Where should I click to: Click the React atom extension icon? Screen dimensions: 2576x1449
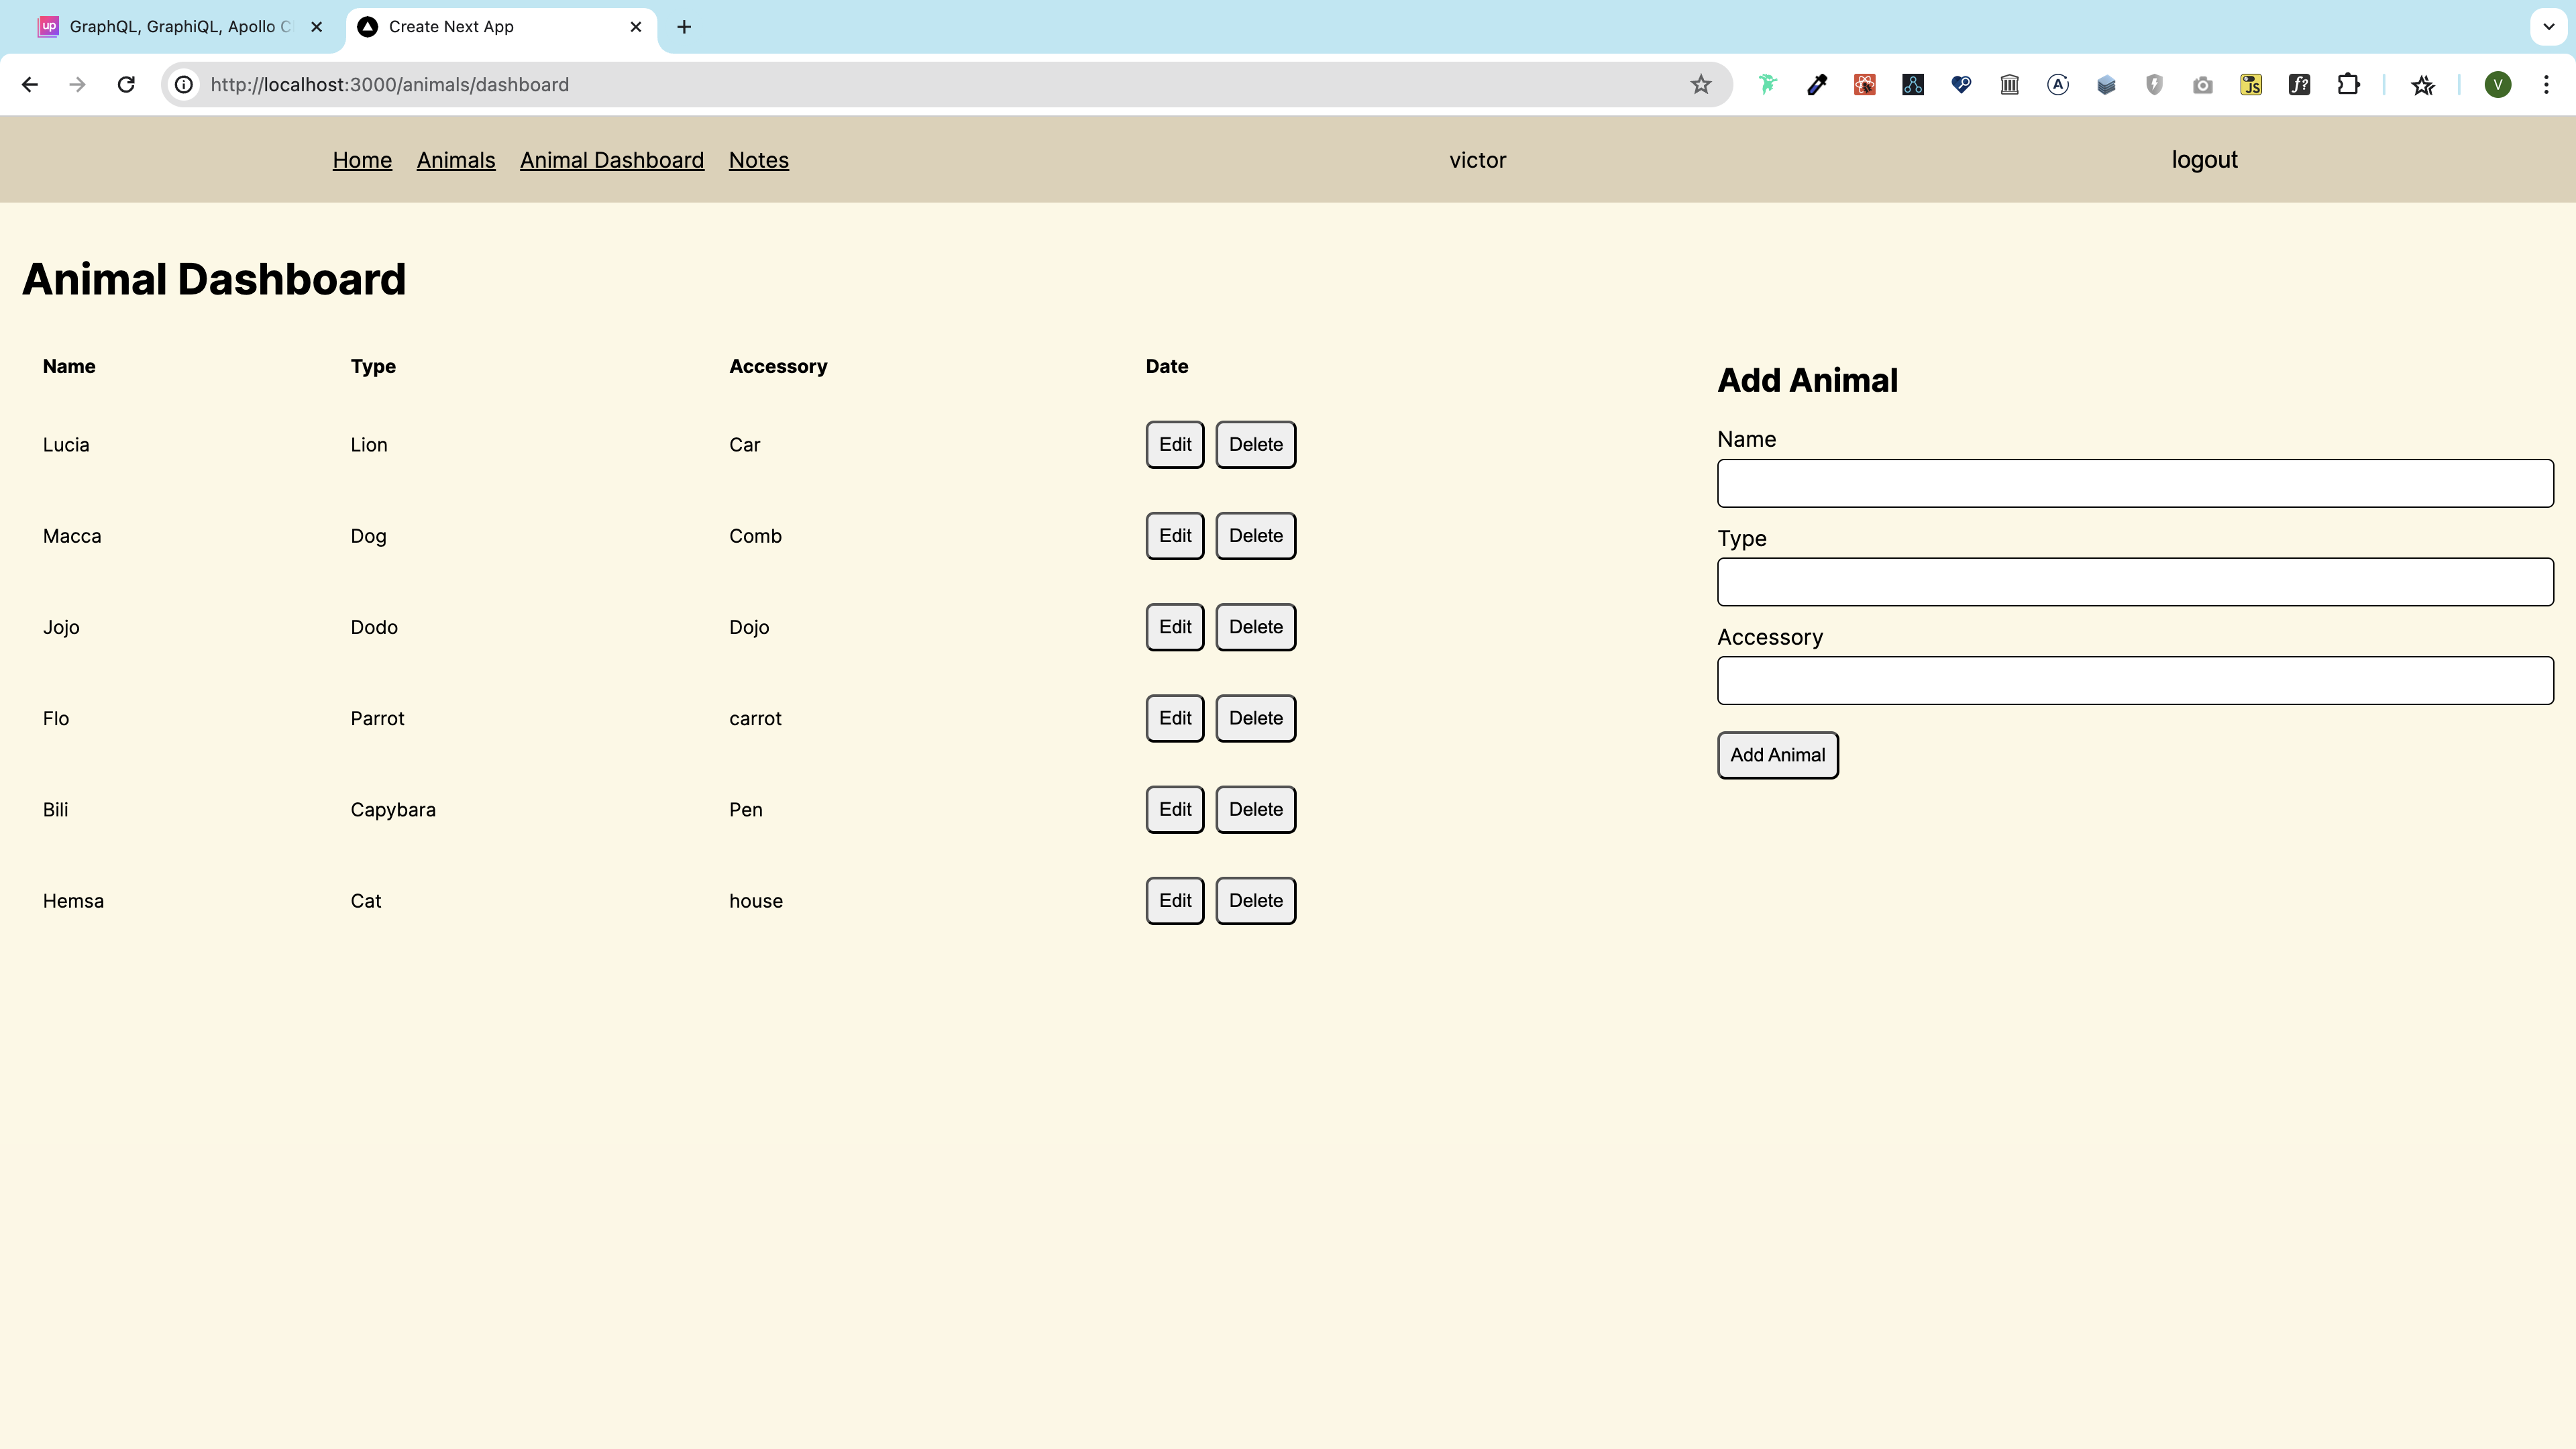[1865, 85]
